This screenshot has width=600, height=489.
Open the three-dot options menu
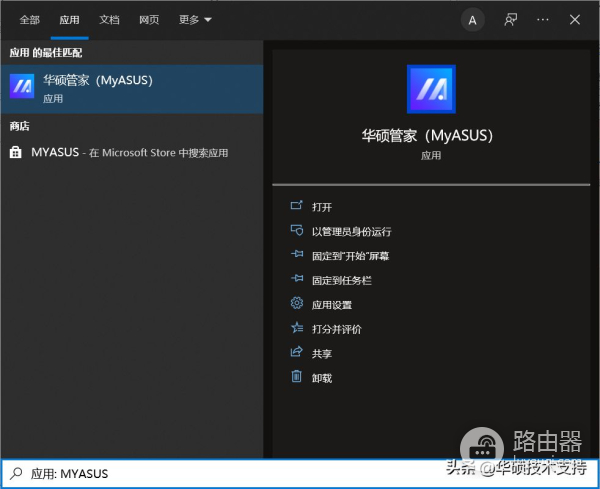(543, 20)
